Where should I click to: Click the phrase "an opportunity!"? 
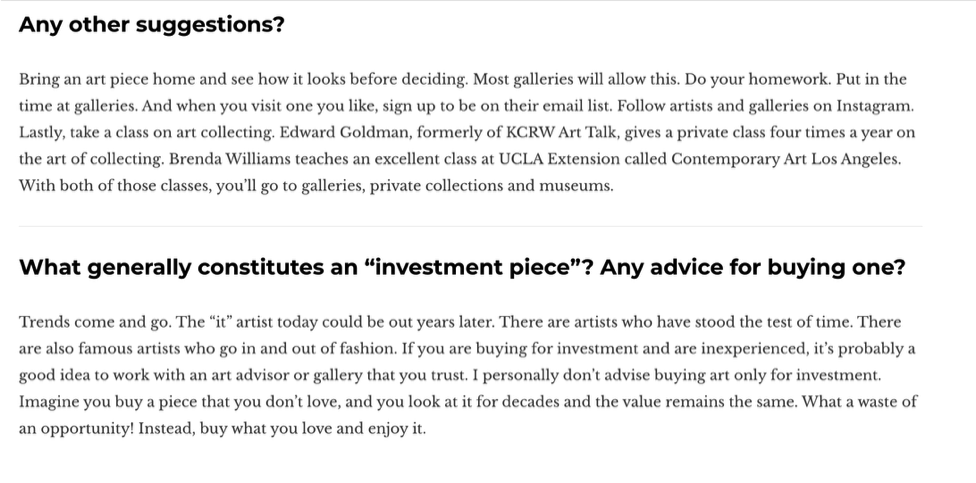76,429
